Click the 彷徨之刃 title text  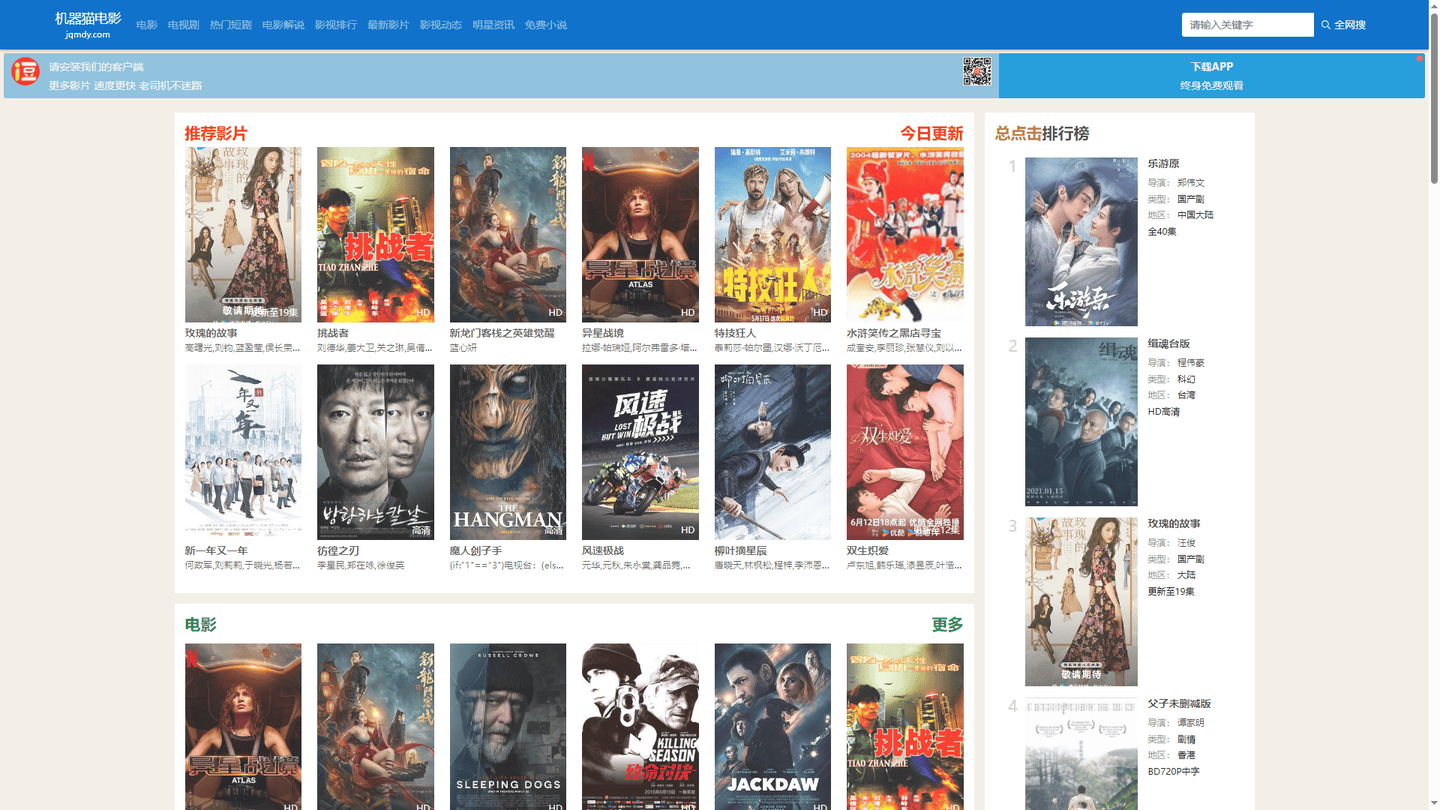tap(338, 551)
